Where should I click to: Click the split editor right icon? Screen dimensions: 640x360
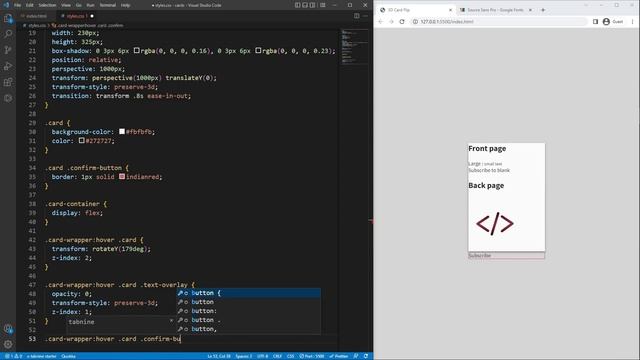pos(357,16)
